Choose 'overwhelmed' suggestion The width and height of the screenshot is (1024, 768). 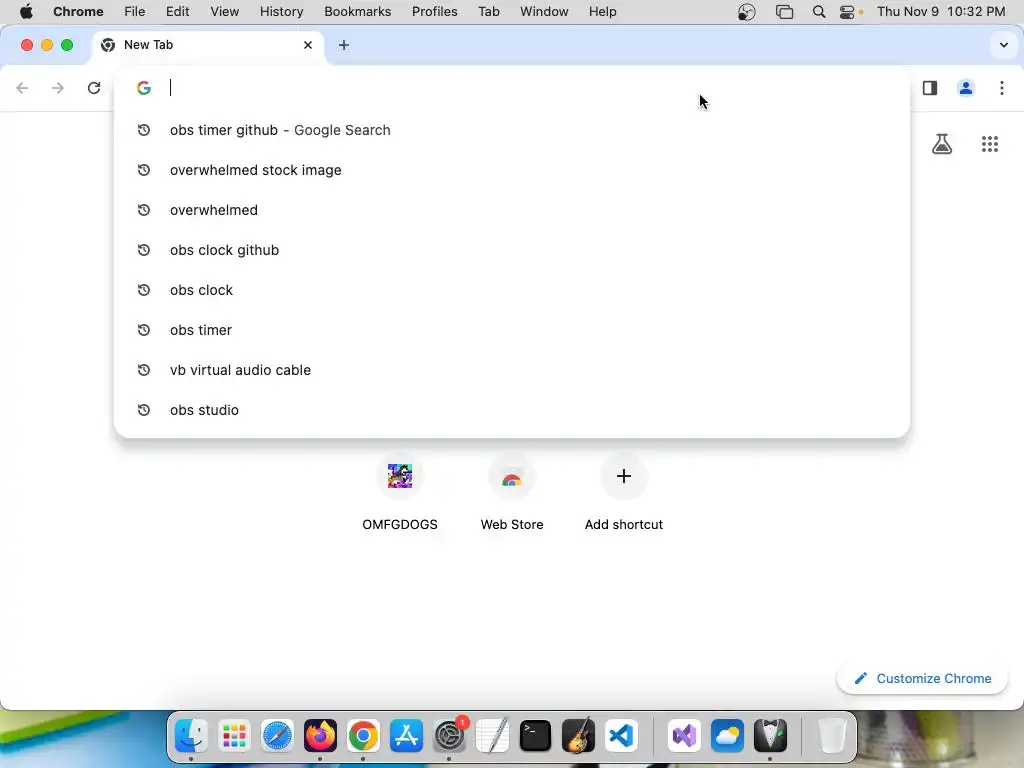tap(512, 210)
